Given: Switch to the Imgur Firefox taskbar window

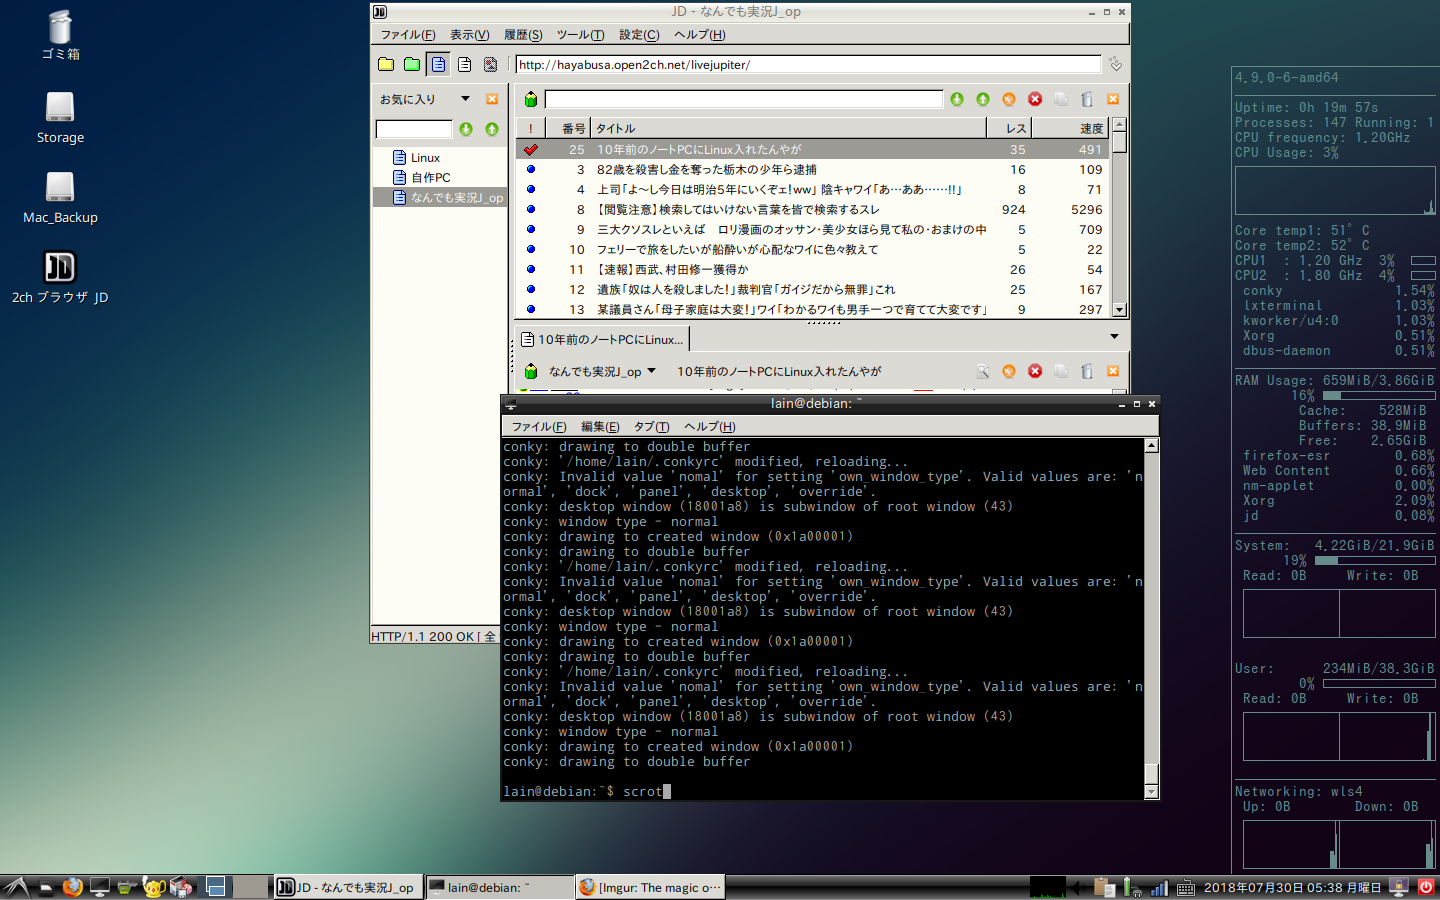Looking at the screenshot, I should [649, 887].
